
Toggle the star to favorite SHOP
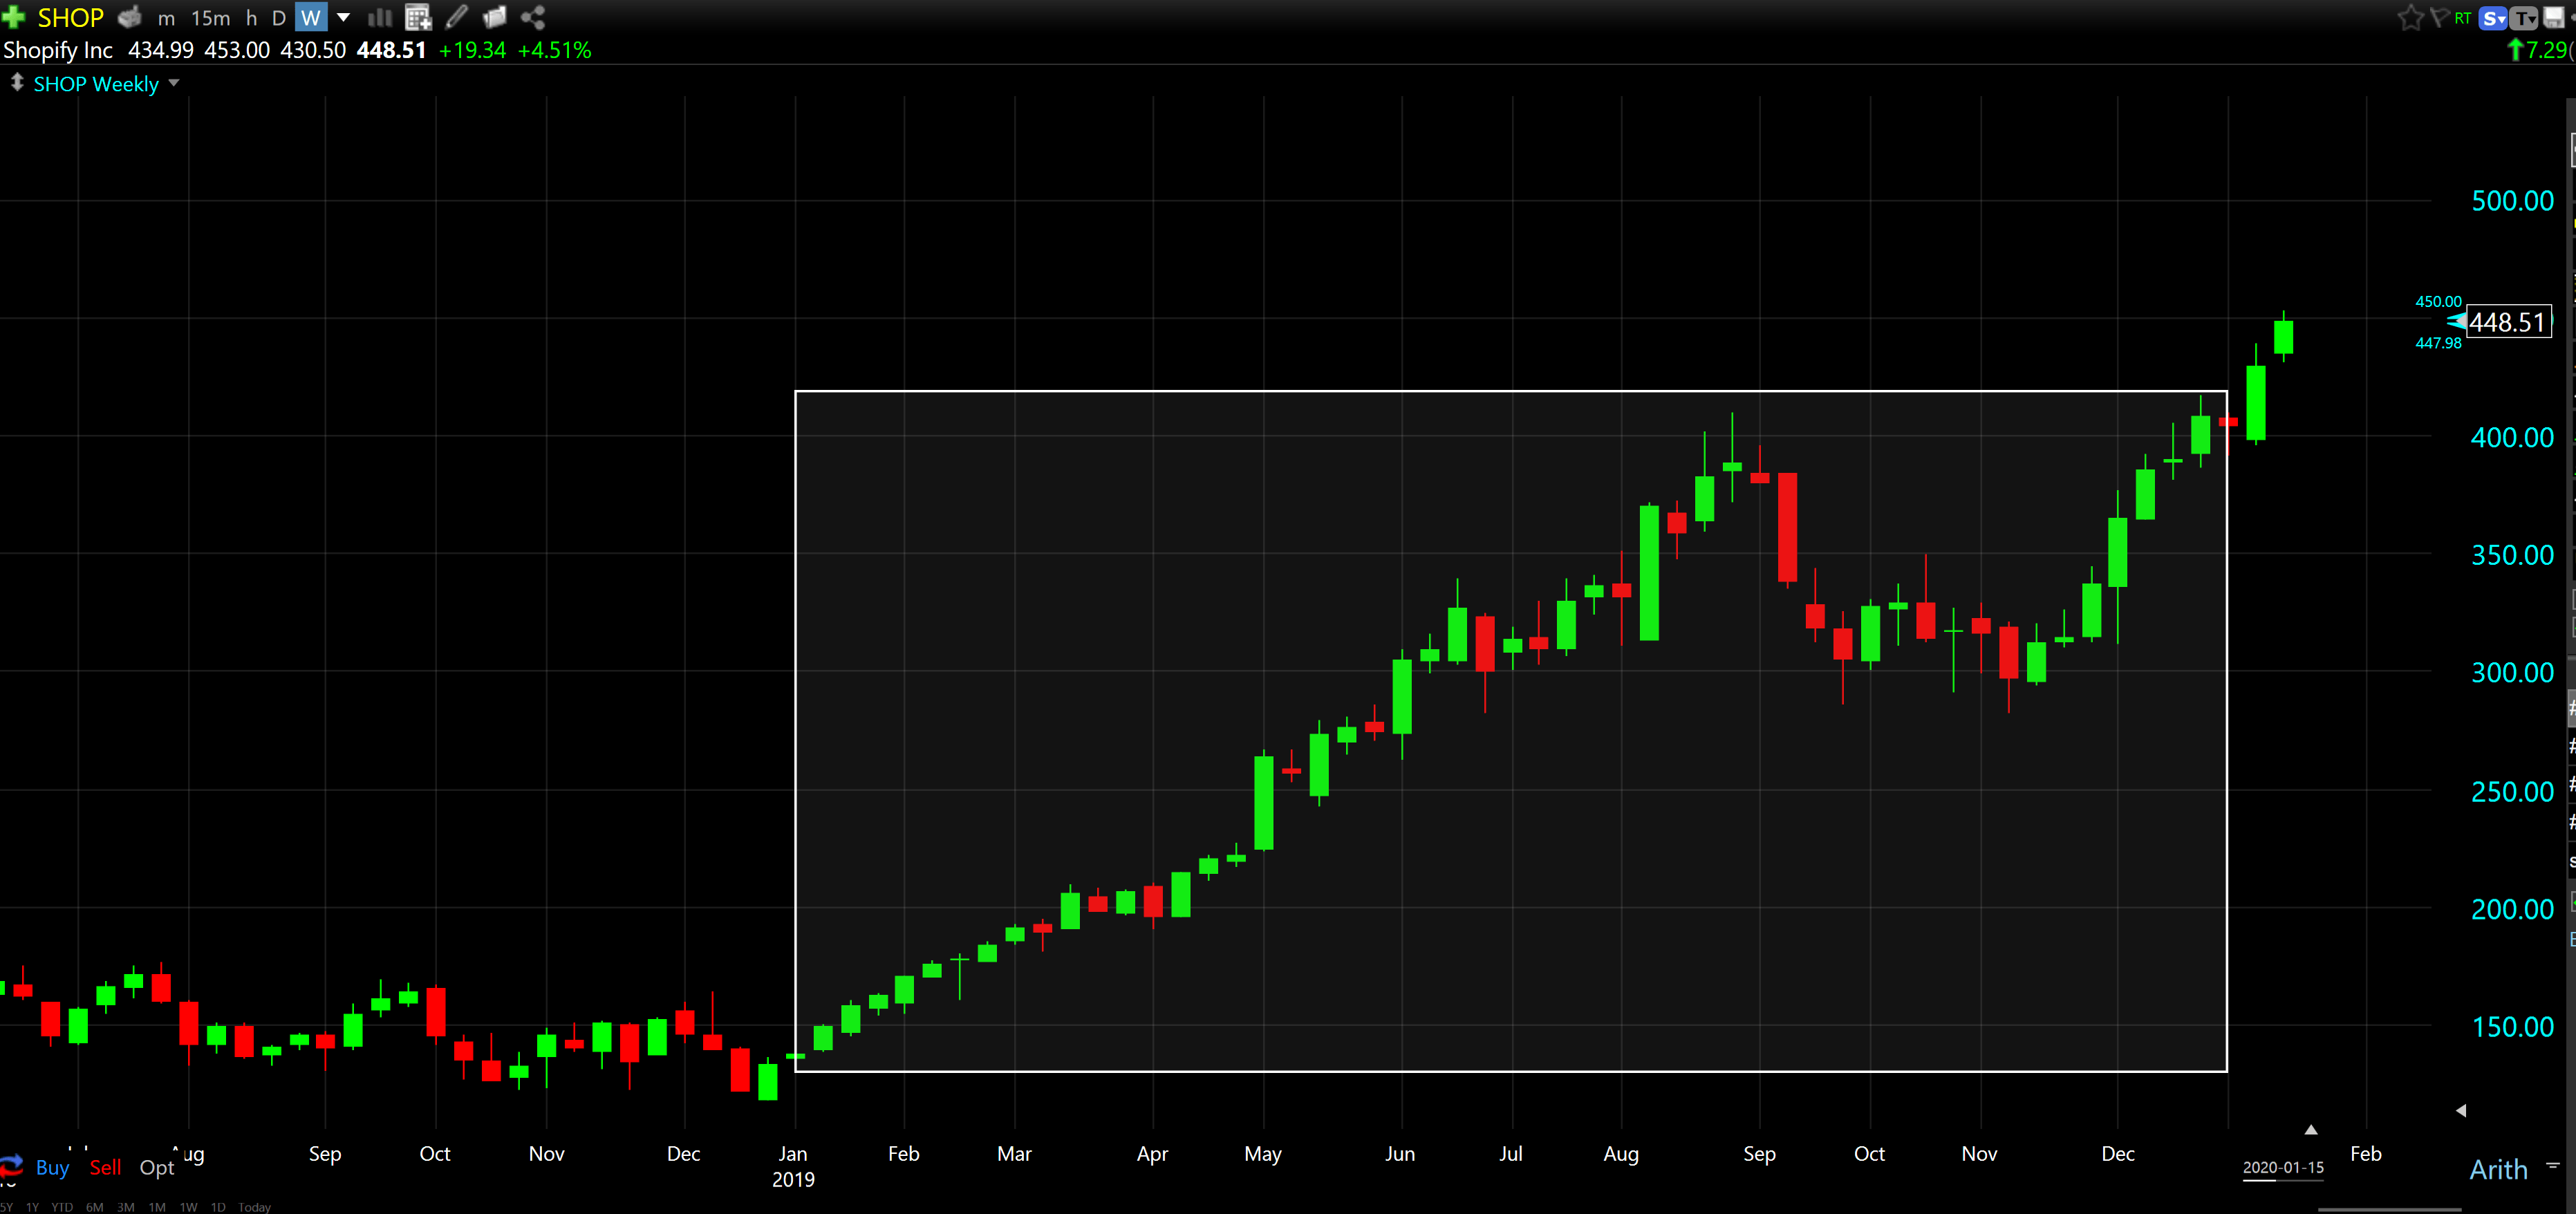[2410, 17]
